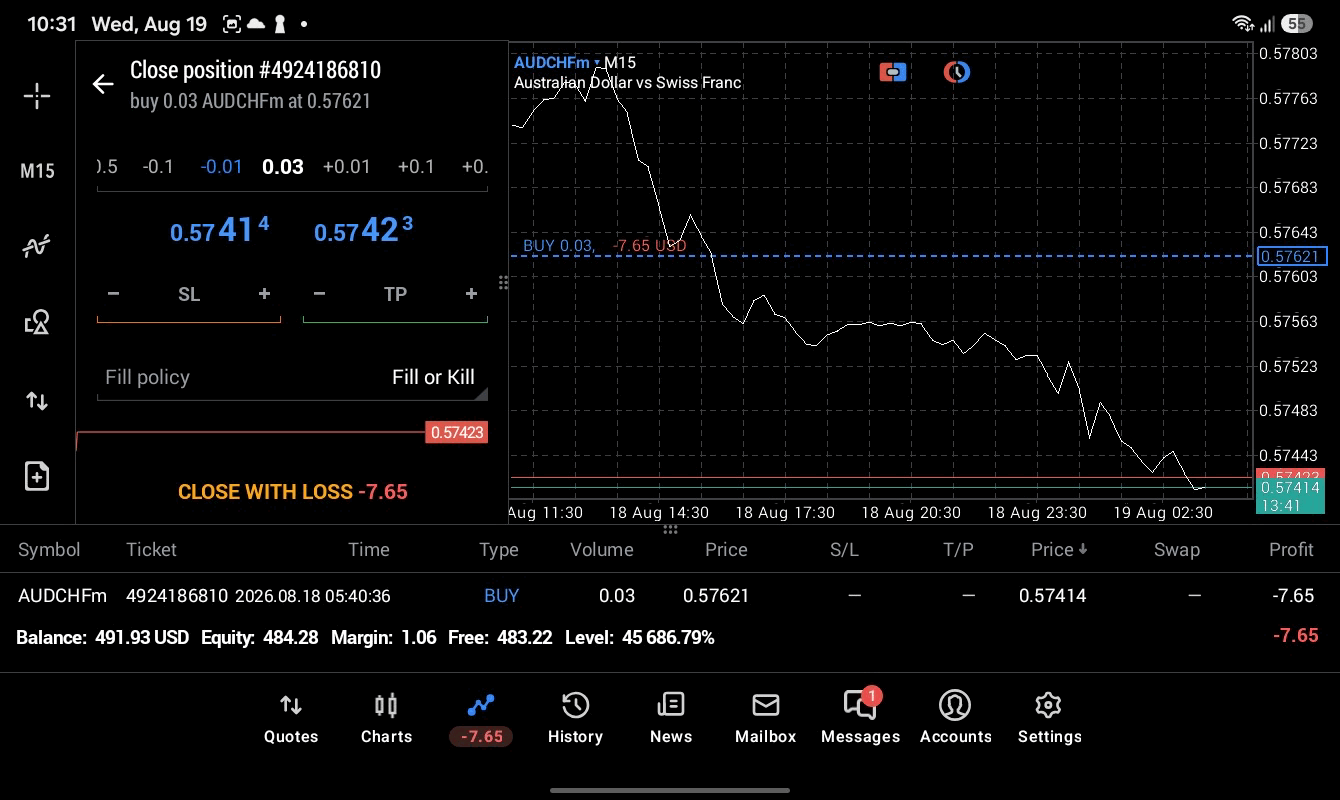Decrease the TP value with minus
The height and width of the screenshot is (800, 1340).
319,294
